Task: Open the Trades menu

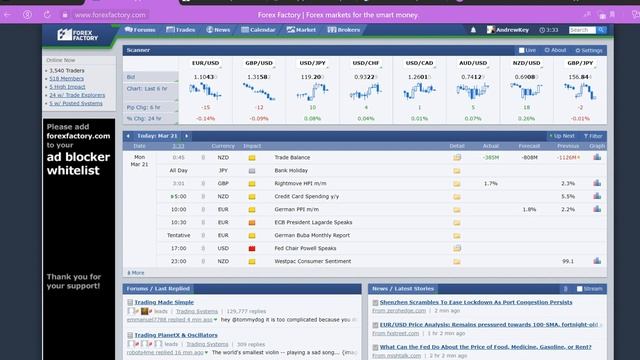Action: coord(180,30)
